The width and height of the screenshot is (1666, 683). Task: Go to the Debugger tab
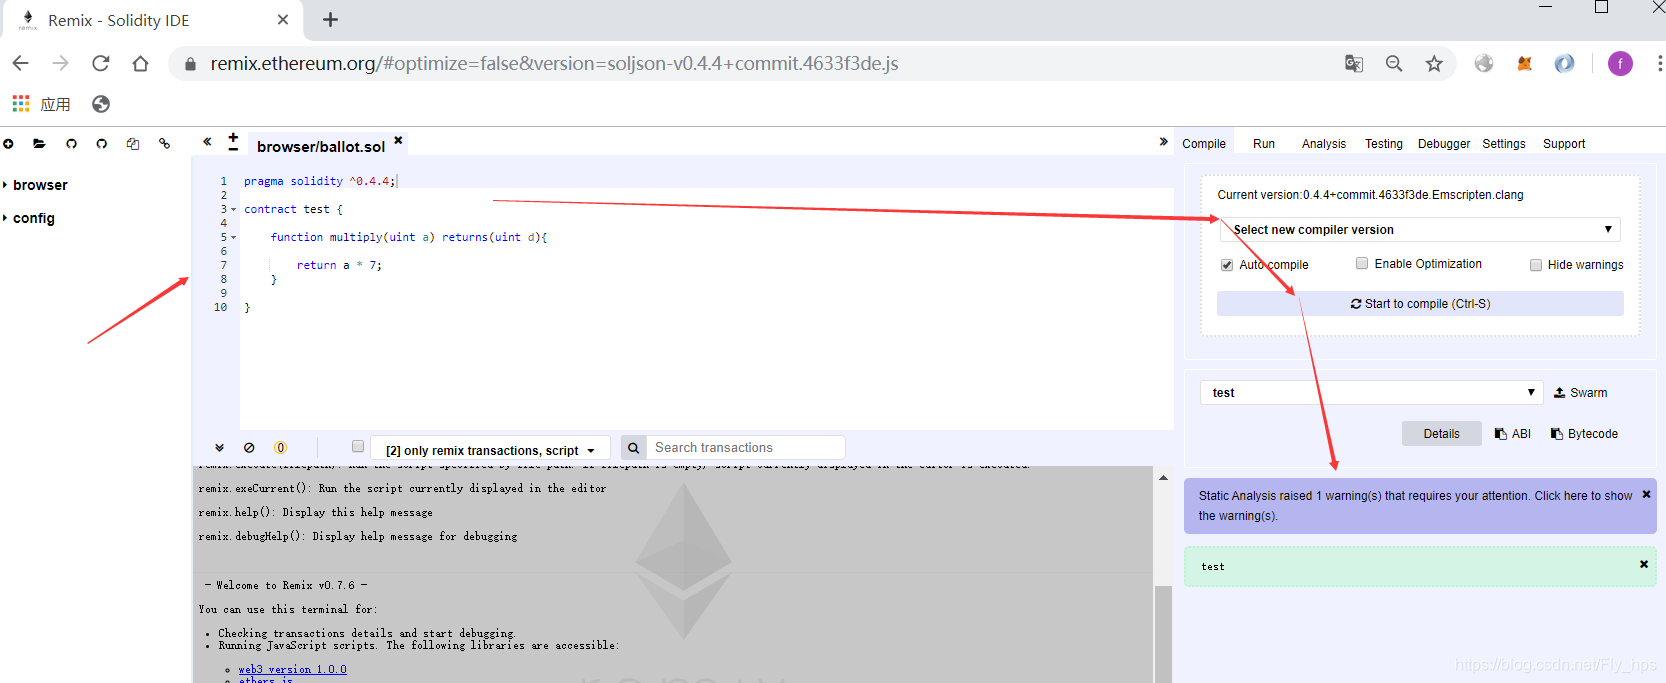[1444, 144]
